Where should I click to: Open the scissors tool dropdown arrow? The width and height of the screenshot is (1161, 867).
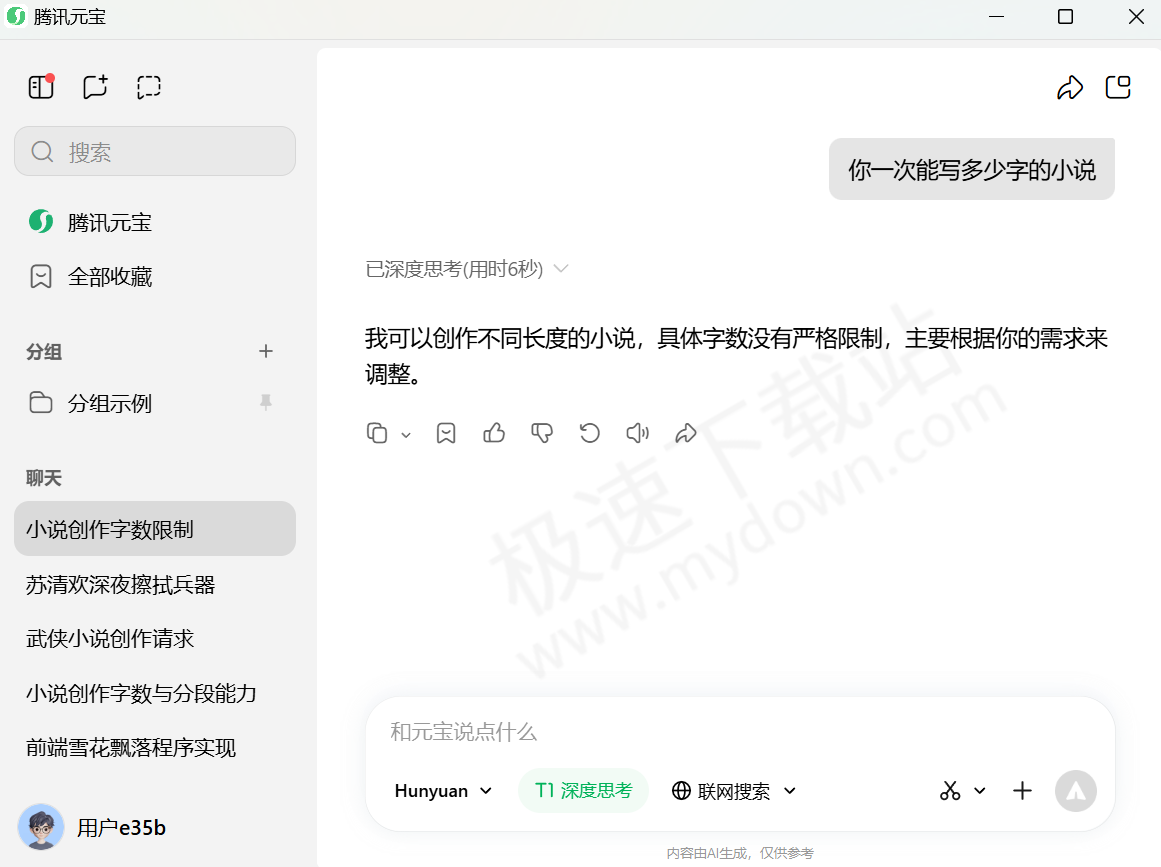[980, 791]
